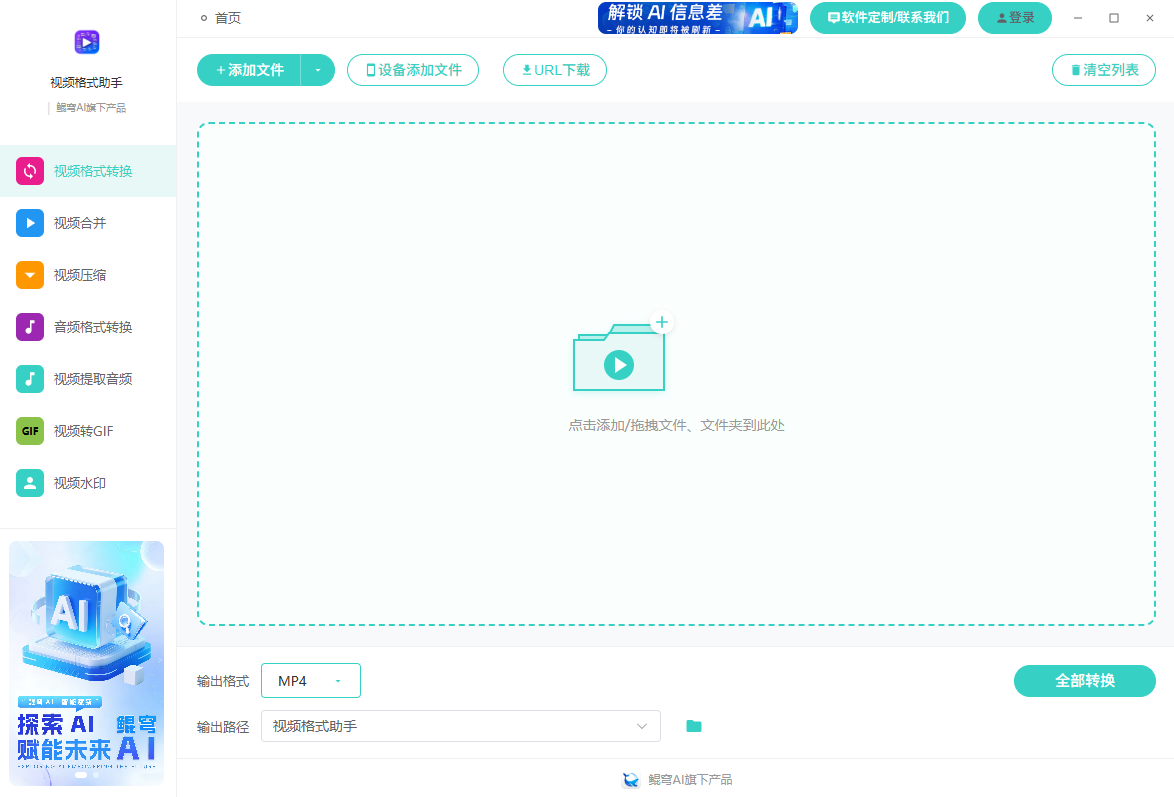Expand the 添加文件 button dropdown arrow
Image resolution: width=1174 pixels, height=797 pixels.
click(318, 70)
